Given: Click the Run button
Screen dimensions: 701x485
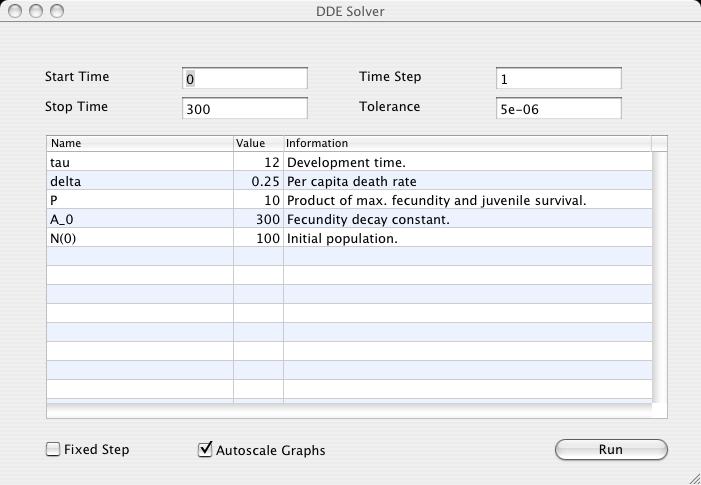Looking at the screenshot, I should click(x=610, y=450).
